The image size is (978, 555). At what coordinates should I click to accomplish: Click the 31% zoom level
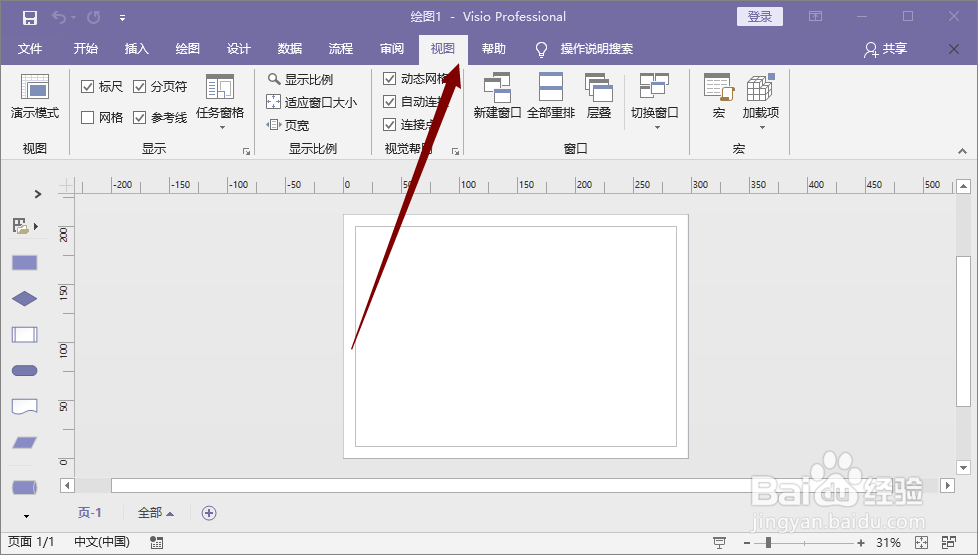point(888,543)
